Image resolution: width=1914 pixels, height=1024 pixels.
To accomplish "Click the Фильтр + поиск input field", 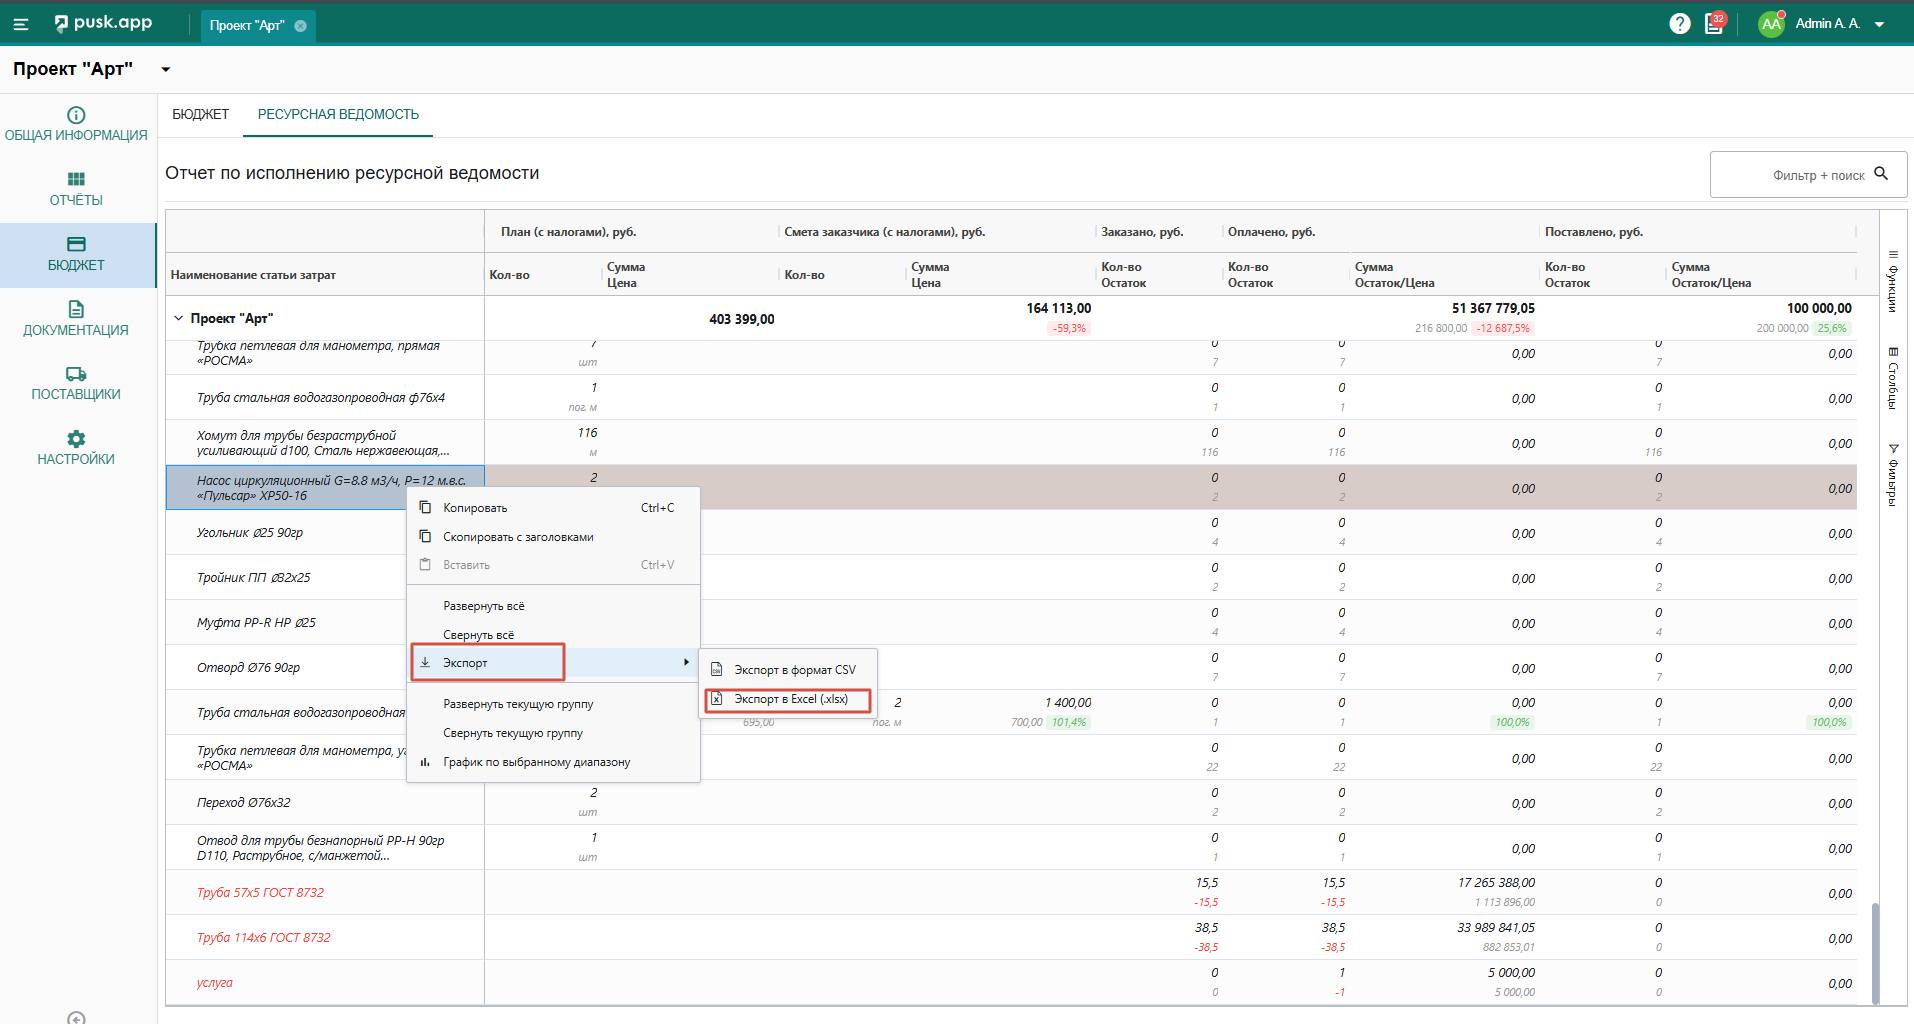I will click(1790, 175).
